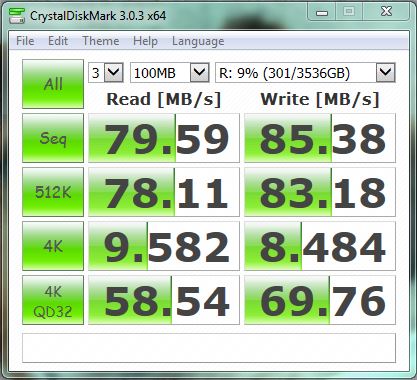Start the 4K QD32 benchmark test
This screenshot has height=380, width=417.
point(53,300)
